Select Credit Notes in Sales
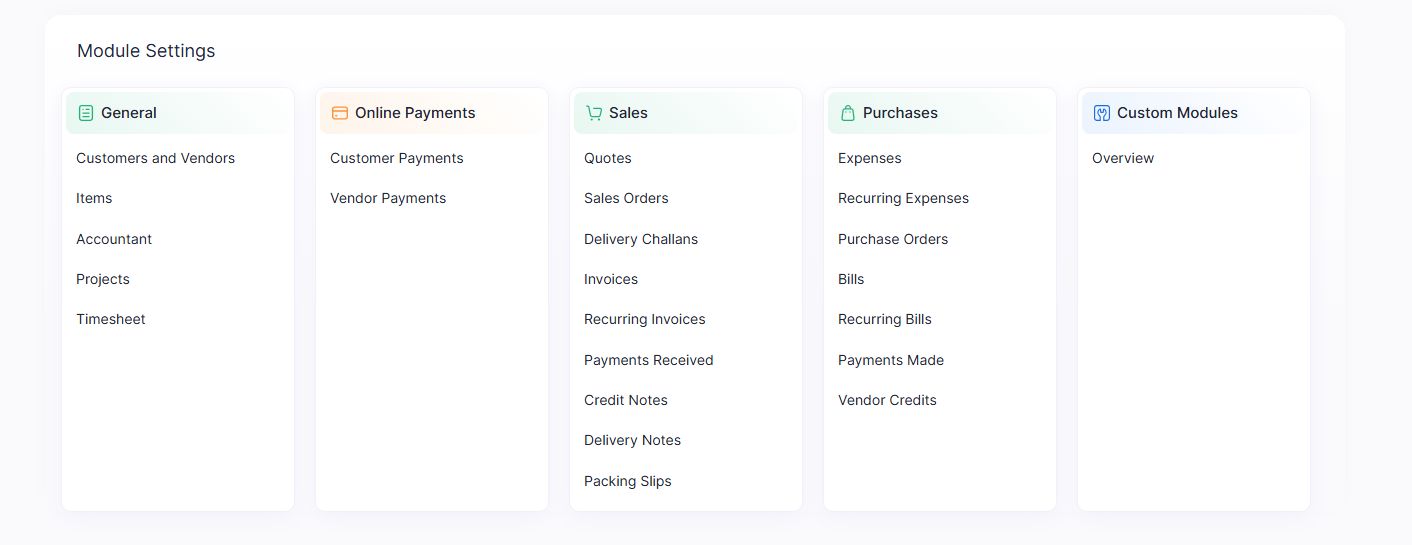This screenshot has height=545, width=1412. [626, 400]
